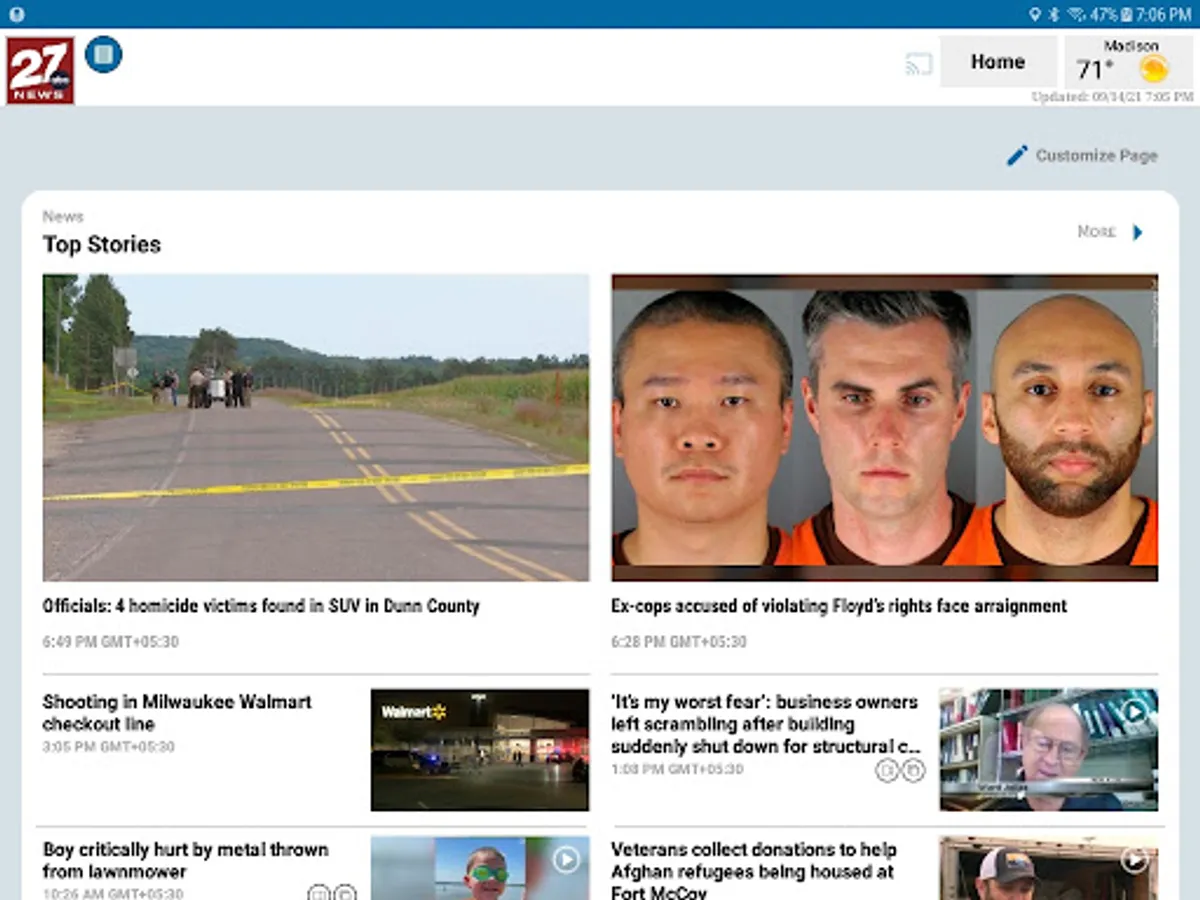Image resolution: width=1200 pixels, height=900 pixels.
Task: Tap 'Updated: 09/14/21 7:05 PM' timestamp
Action: [1112, 97]
